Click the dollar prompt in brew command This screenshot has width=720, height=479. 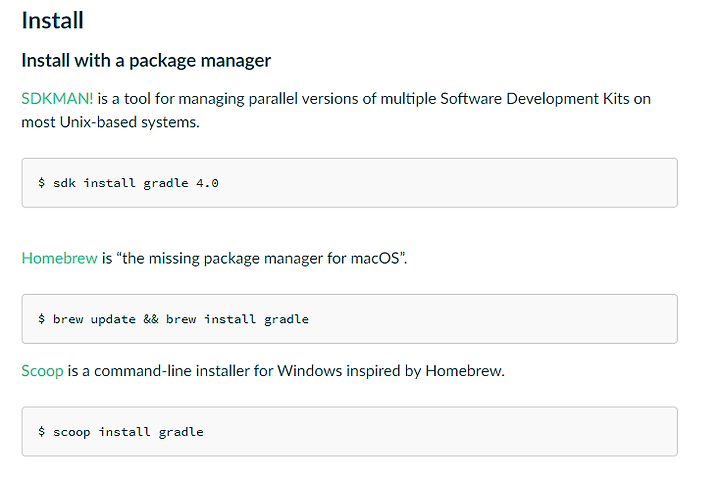(x=41, y=319)
